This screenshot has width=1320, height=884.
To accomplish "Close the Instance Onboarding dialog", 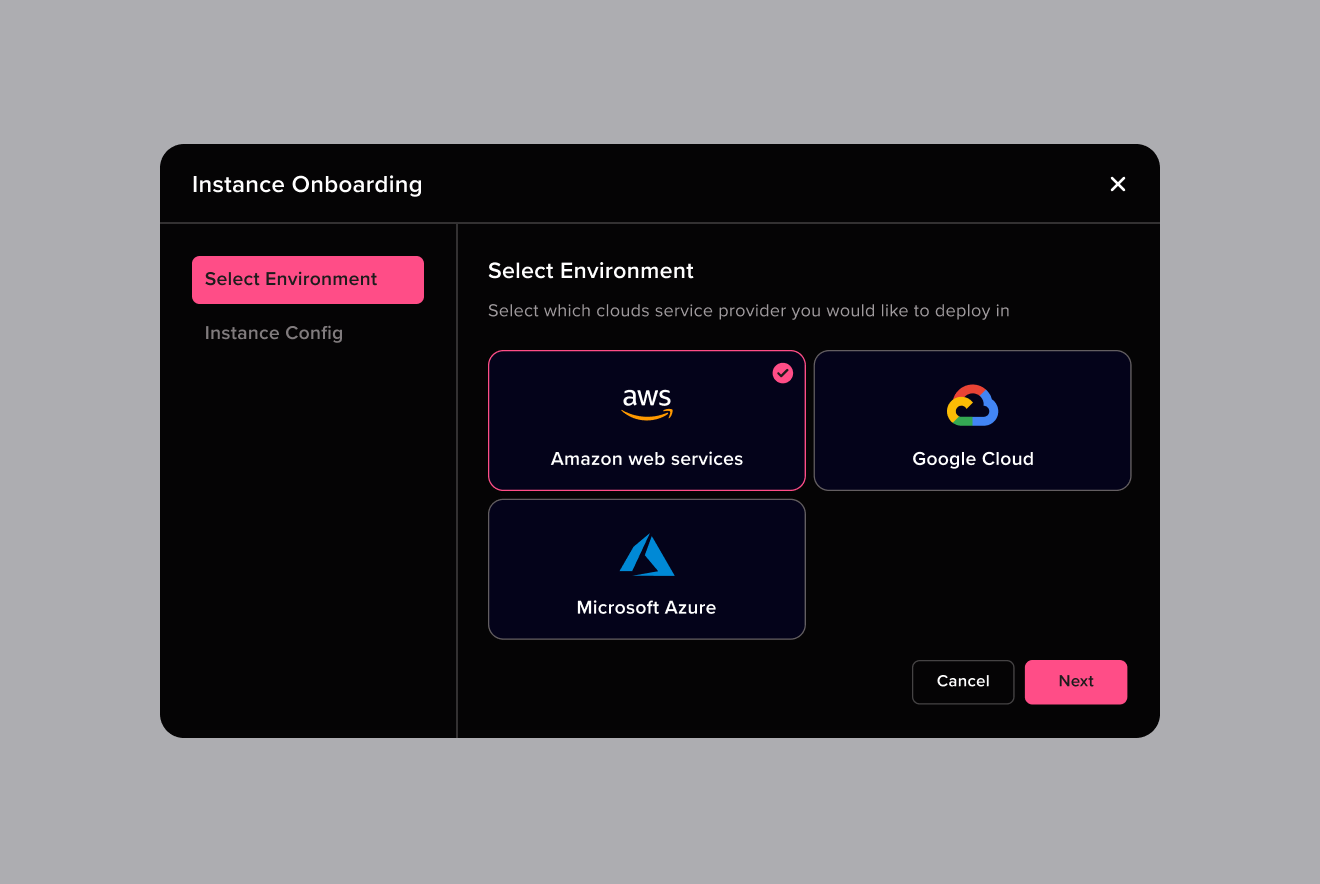I will 1118,184.
